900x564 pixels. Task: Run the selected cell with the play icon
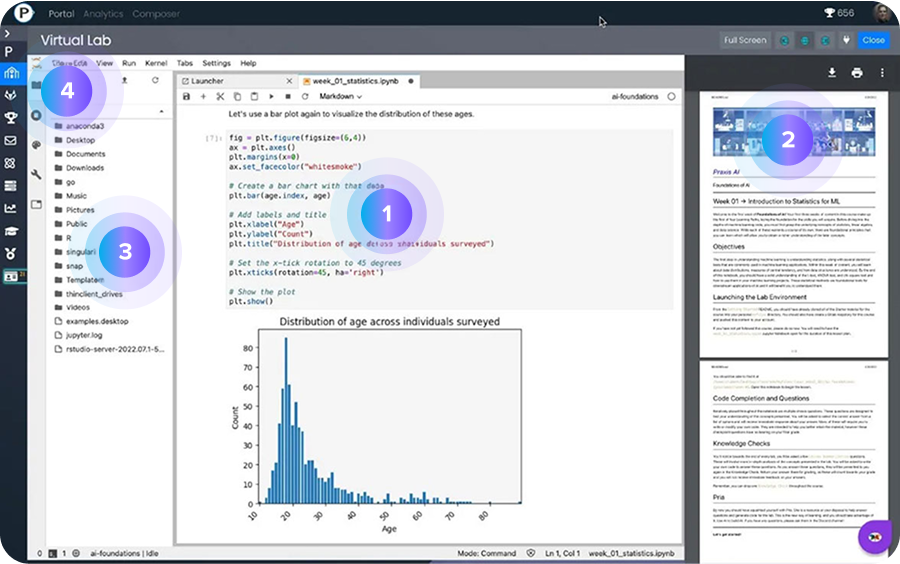pos(271,97)
